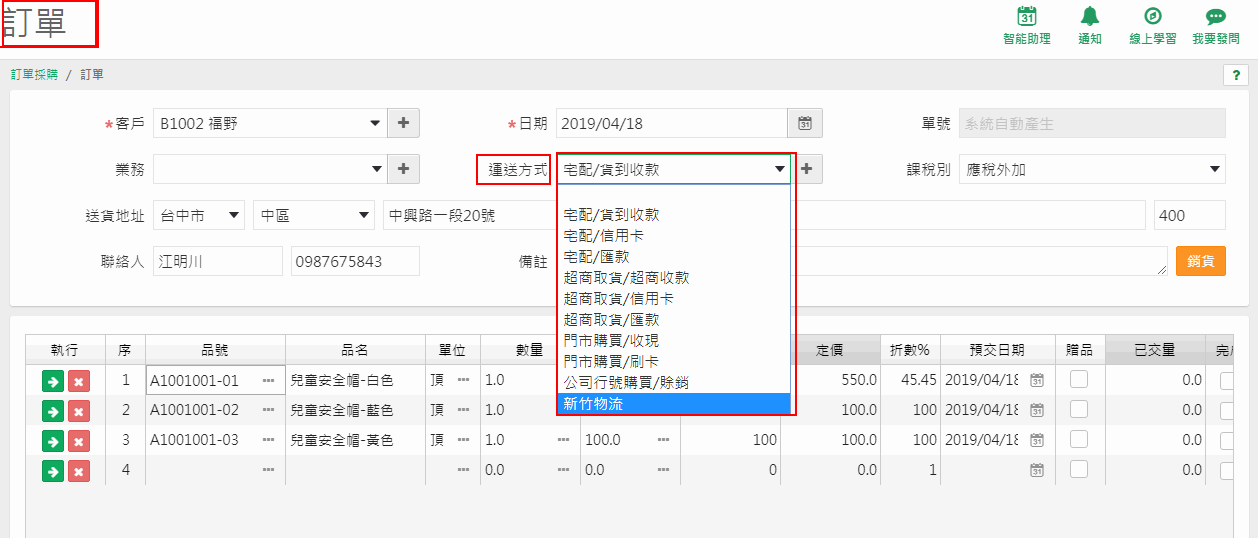Image resolution: width=1258 pixels, height=538 pixels.
Task: Click green arrow execute button in row 1
Action: click(x=52, y=381)
